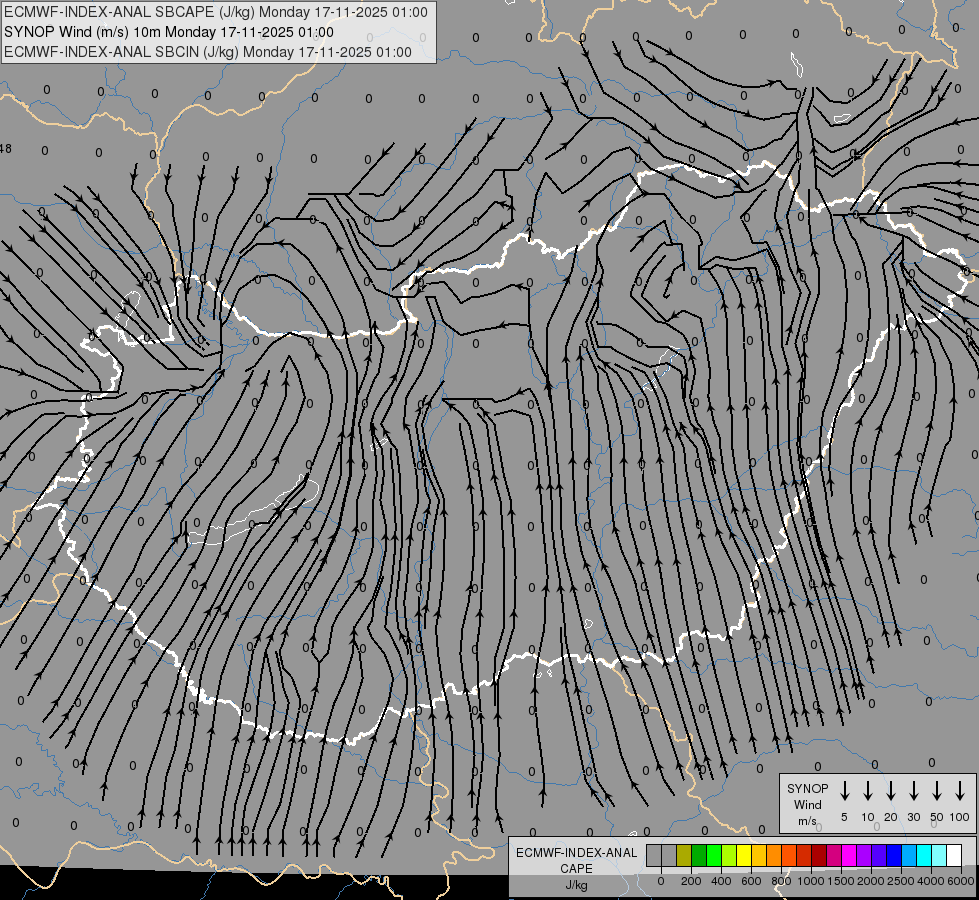Click the m/s unit in the wind legend

tap(807, 821)
